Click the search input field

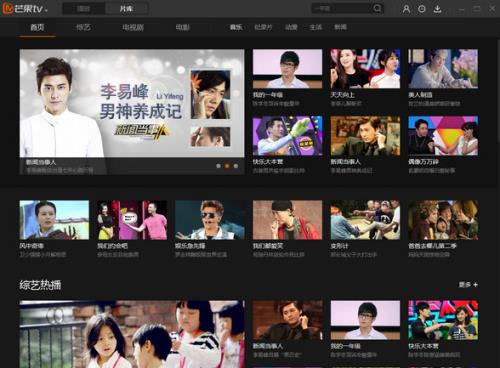342,9
